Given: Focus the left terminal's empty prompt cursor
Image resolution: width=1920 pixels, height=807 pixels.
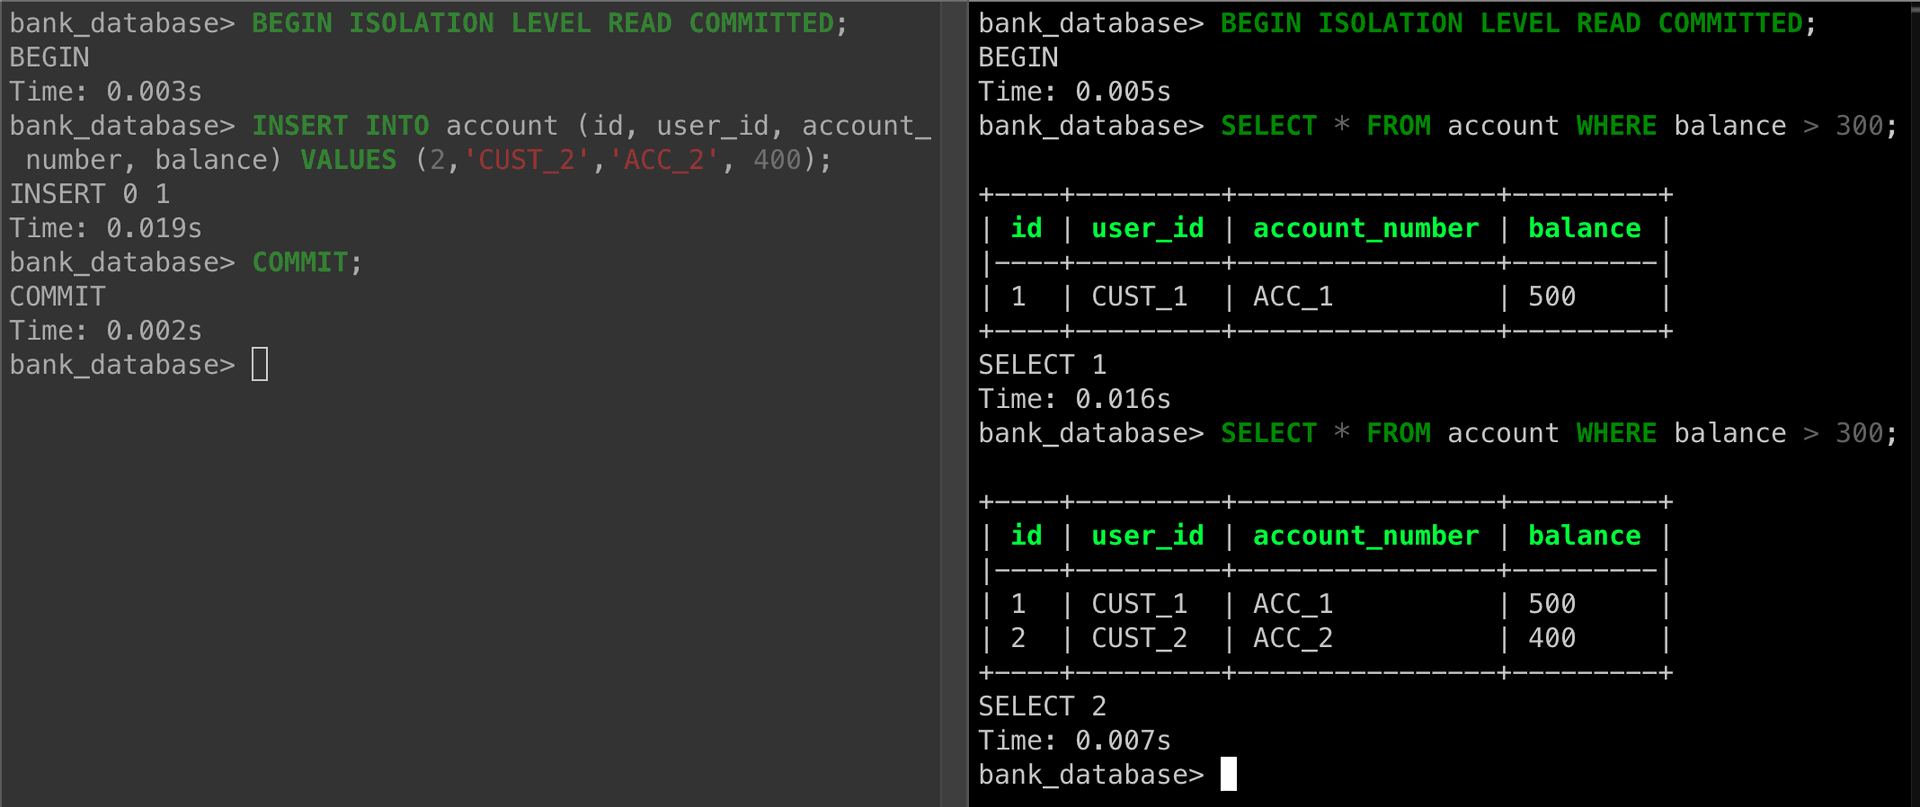Looking at the screenshot, I should 260,365.
